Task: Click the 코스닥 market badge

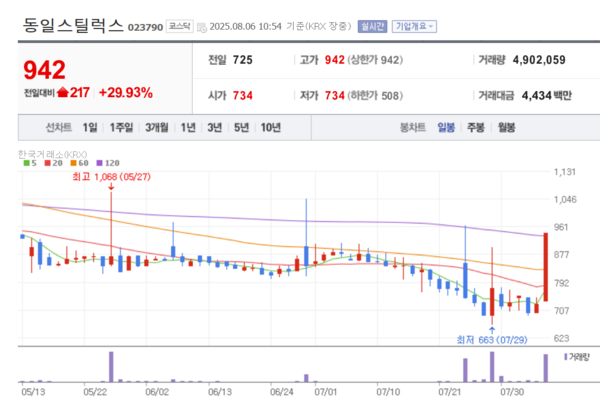Action: [x=179, y=26]
